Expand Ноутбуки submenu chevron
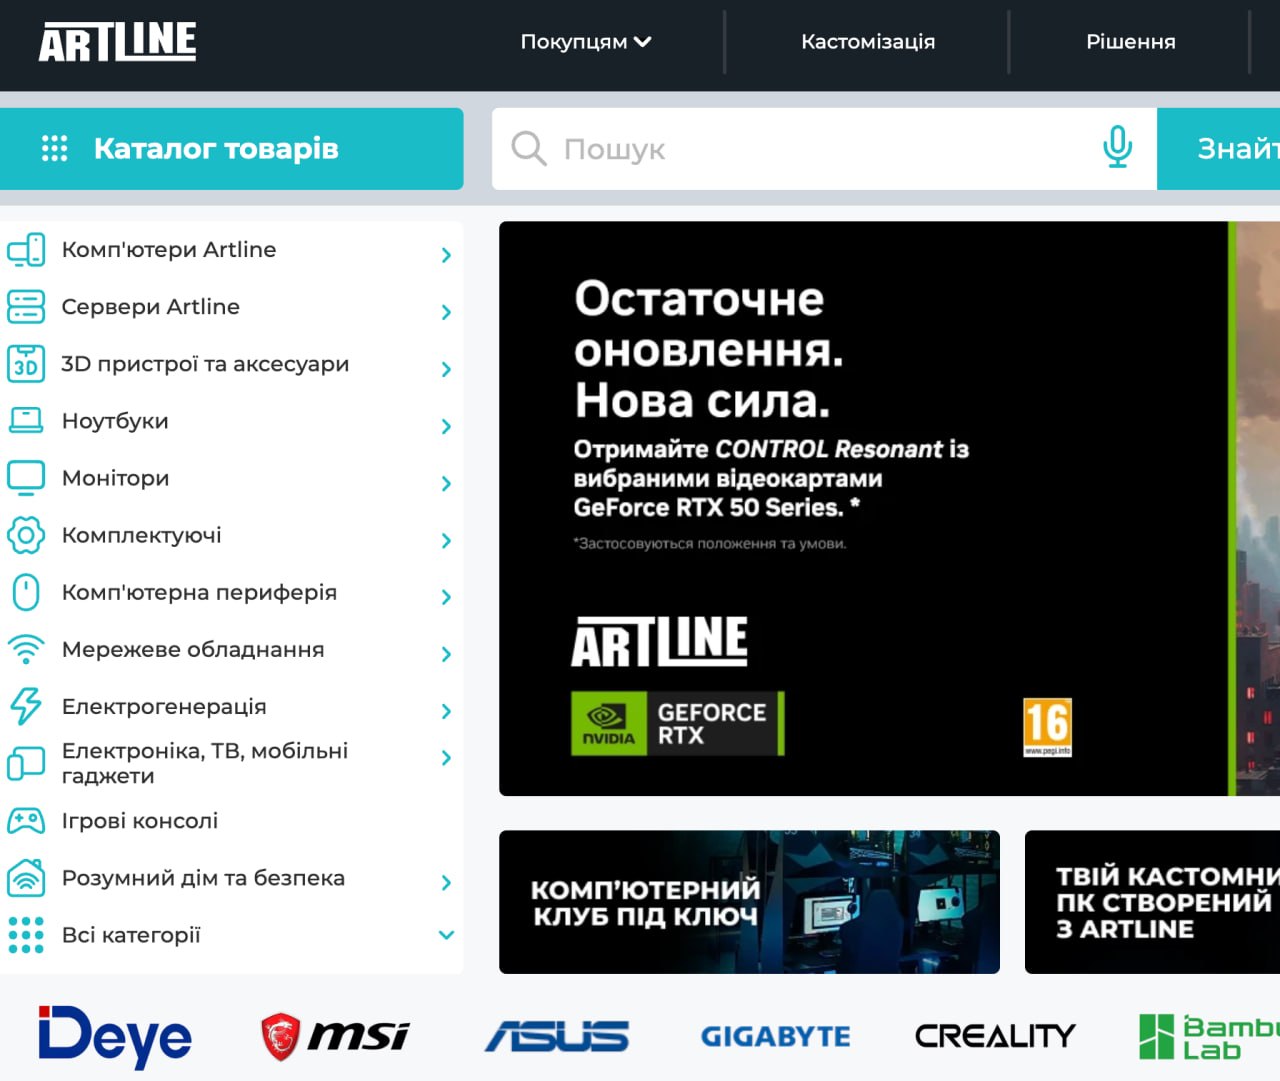This screenshot has height=1081, width=1280. coord(447,426)
